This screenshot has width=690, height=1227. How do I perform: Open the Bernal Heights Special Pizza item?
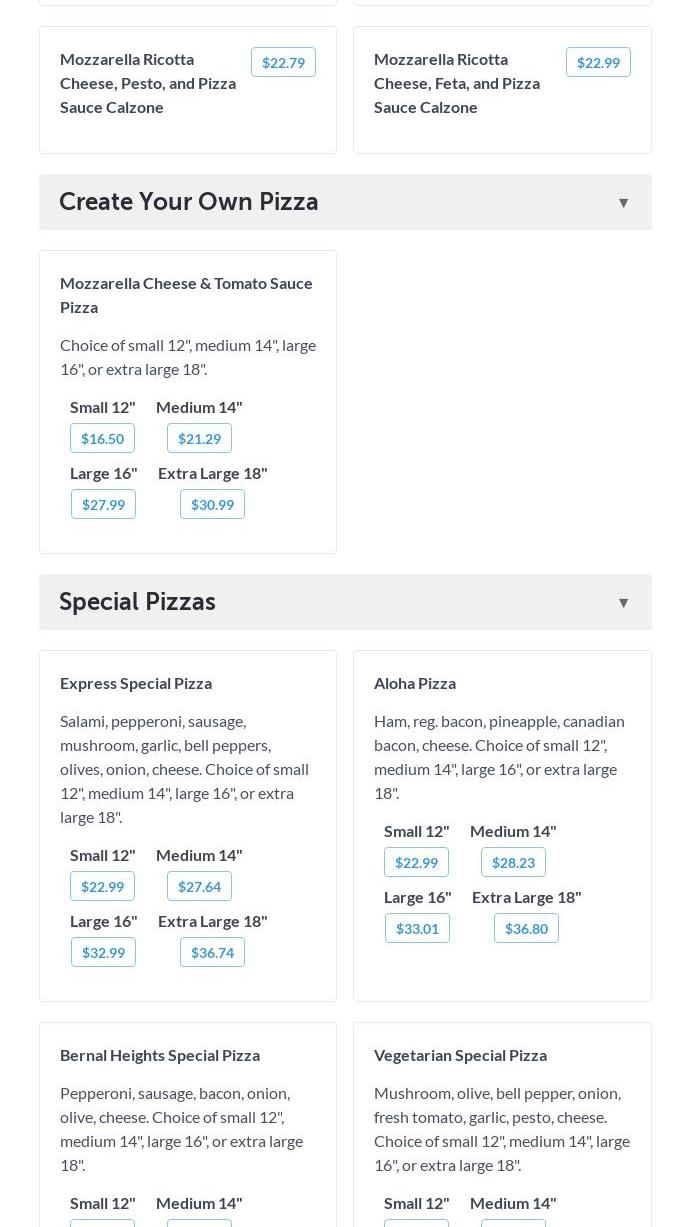tap(160, 1055)
